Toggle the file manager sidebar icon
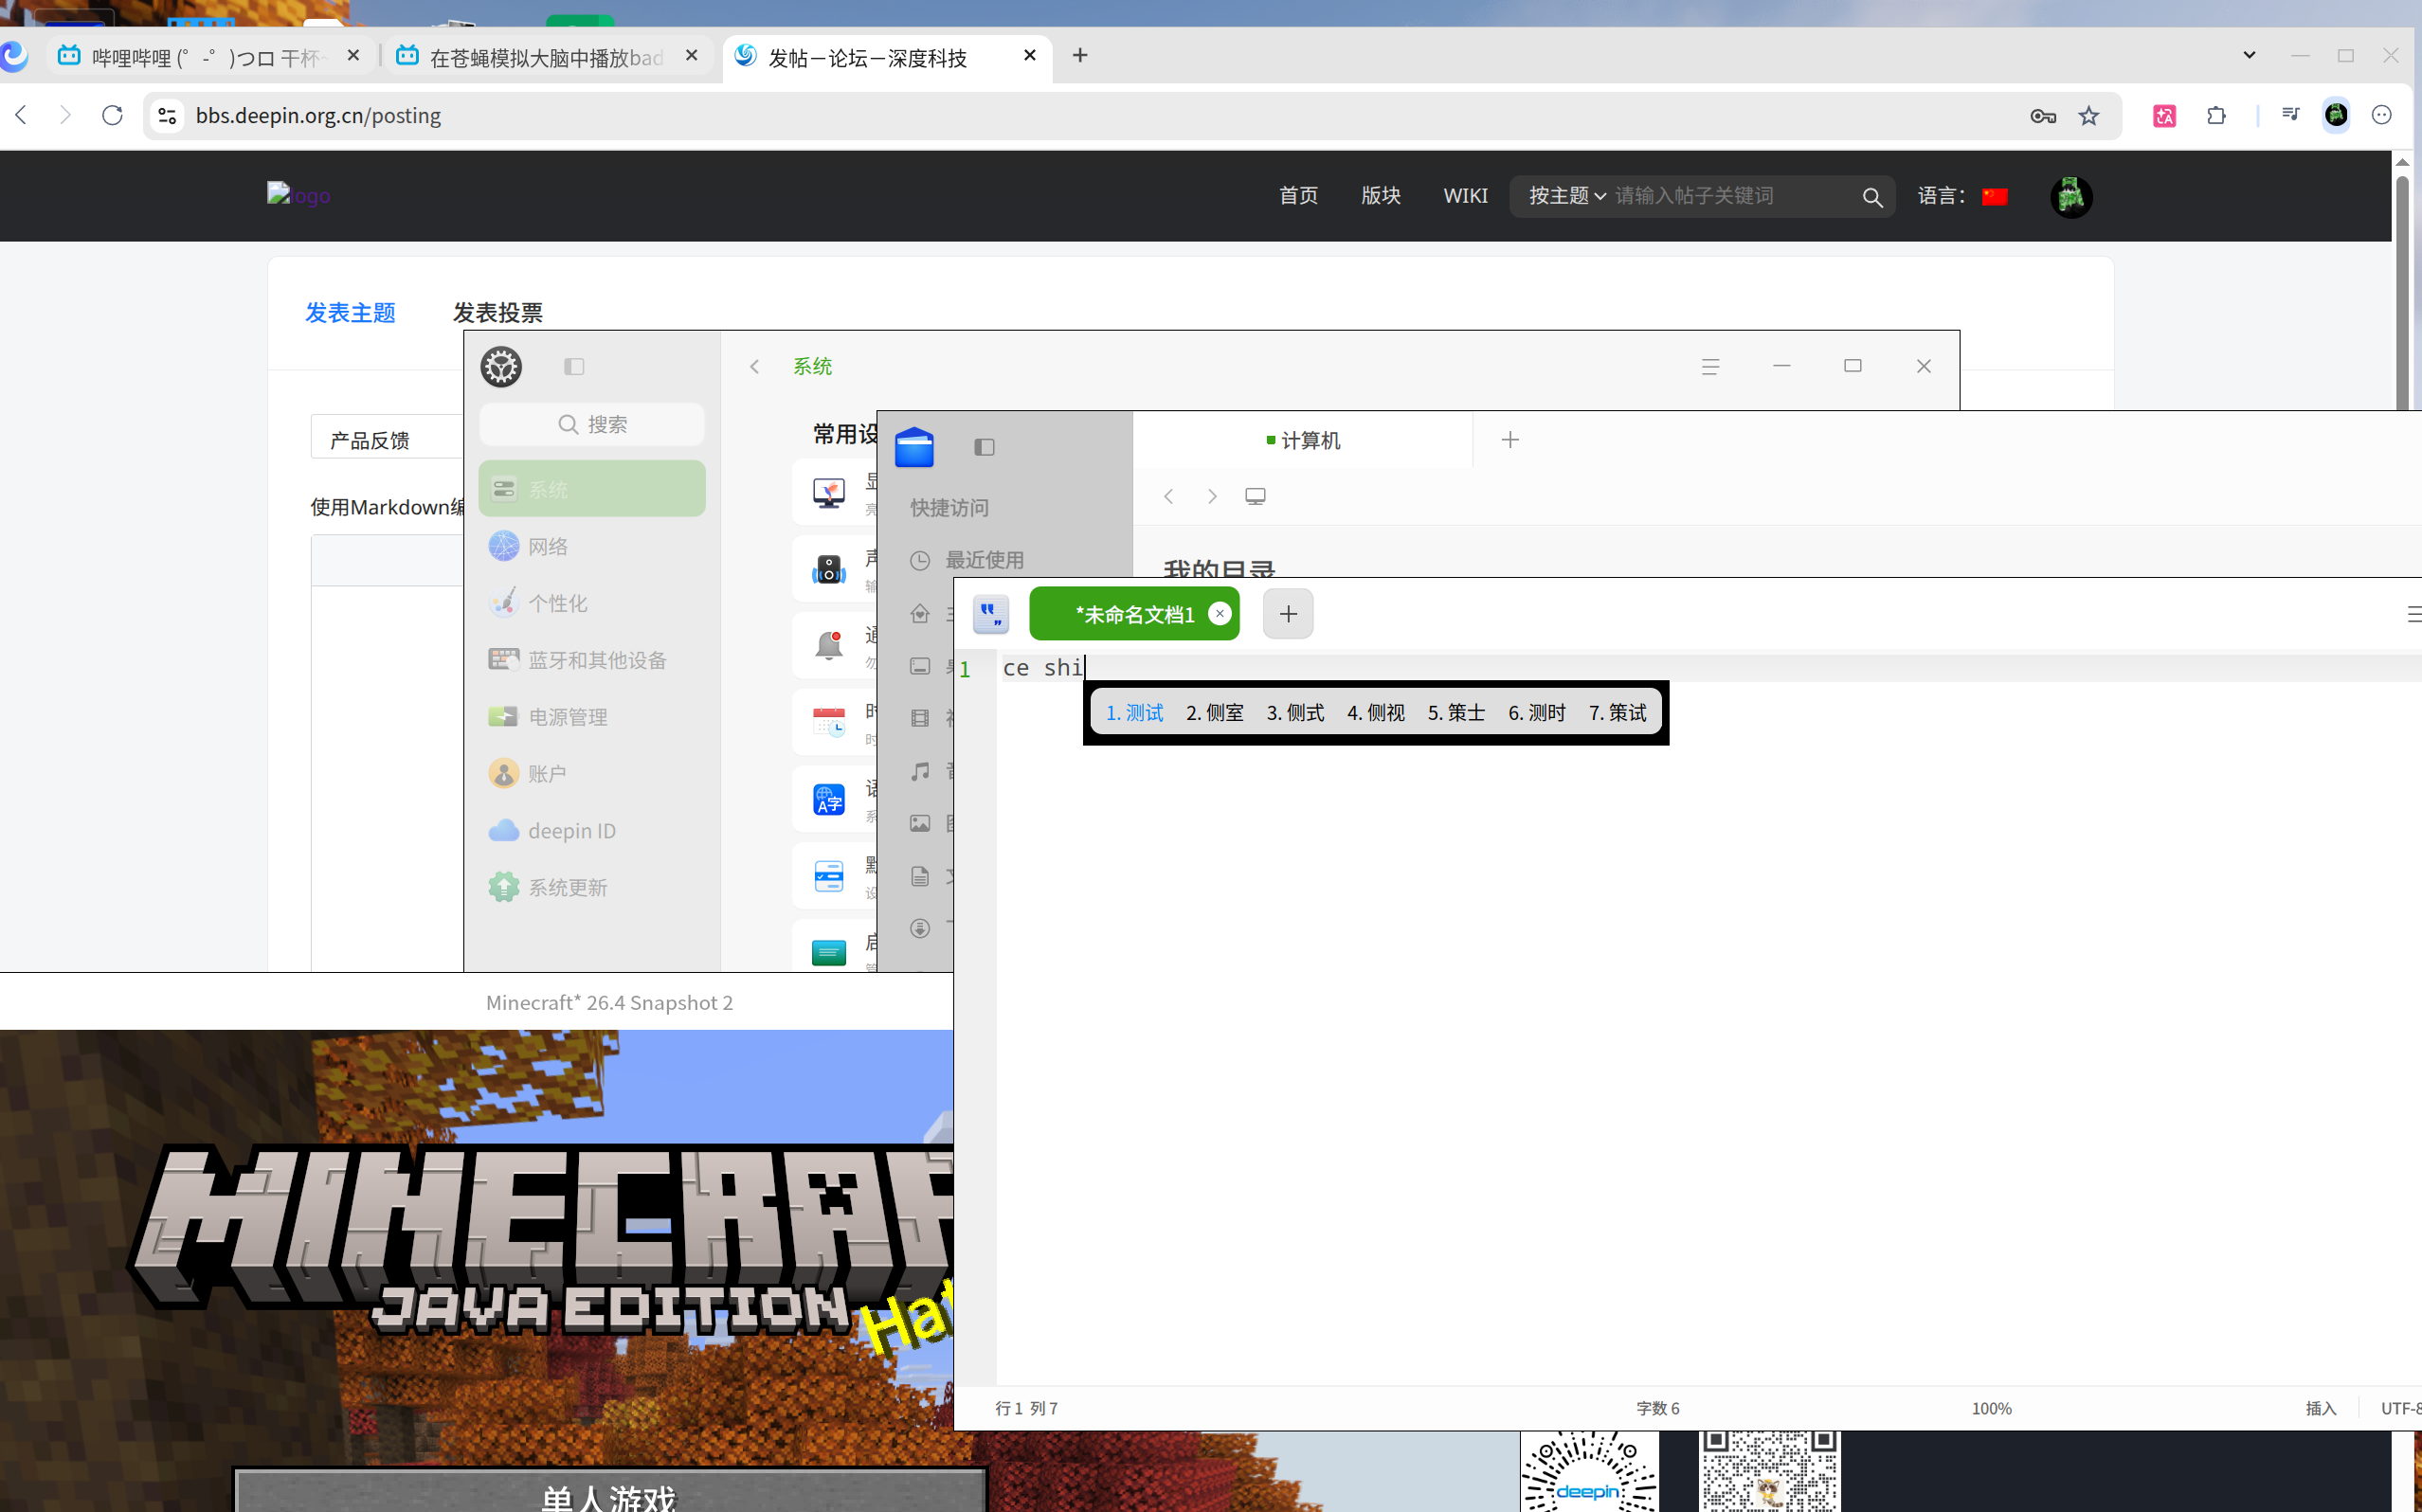 click(x=984, y=447)
